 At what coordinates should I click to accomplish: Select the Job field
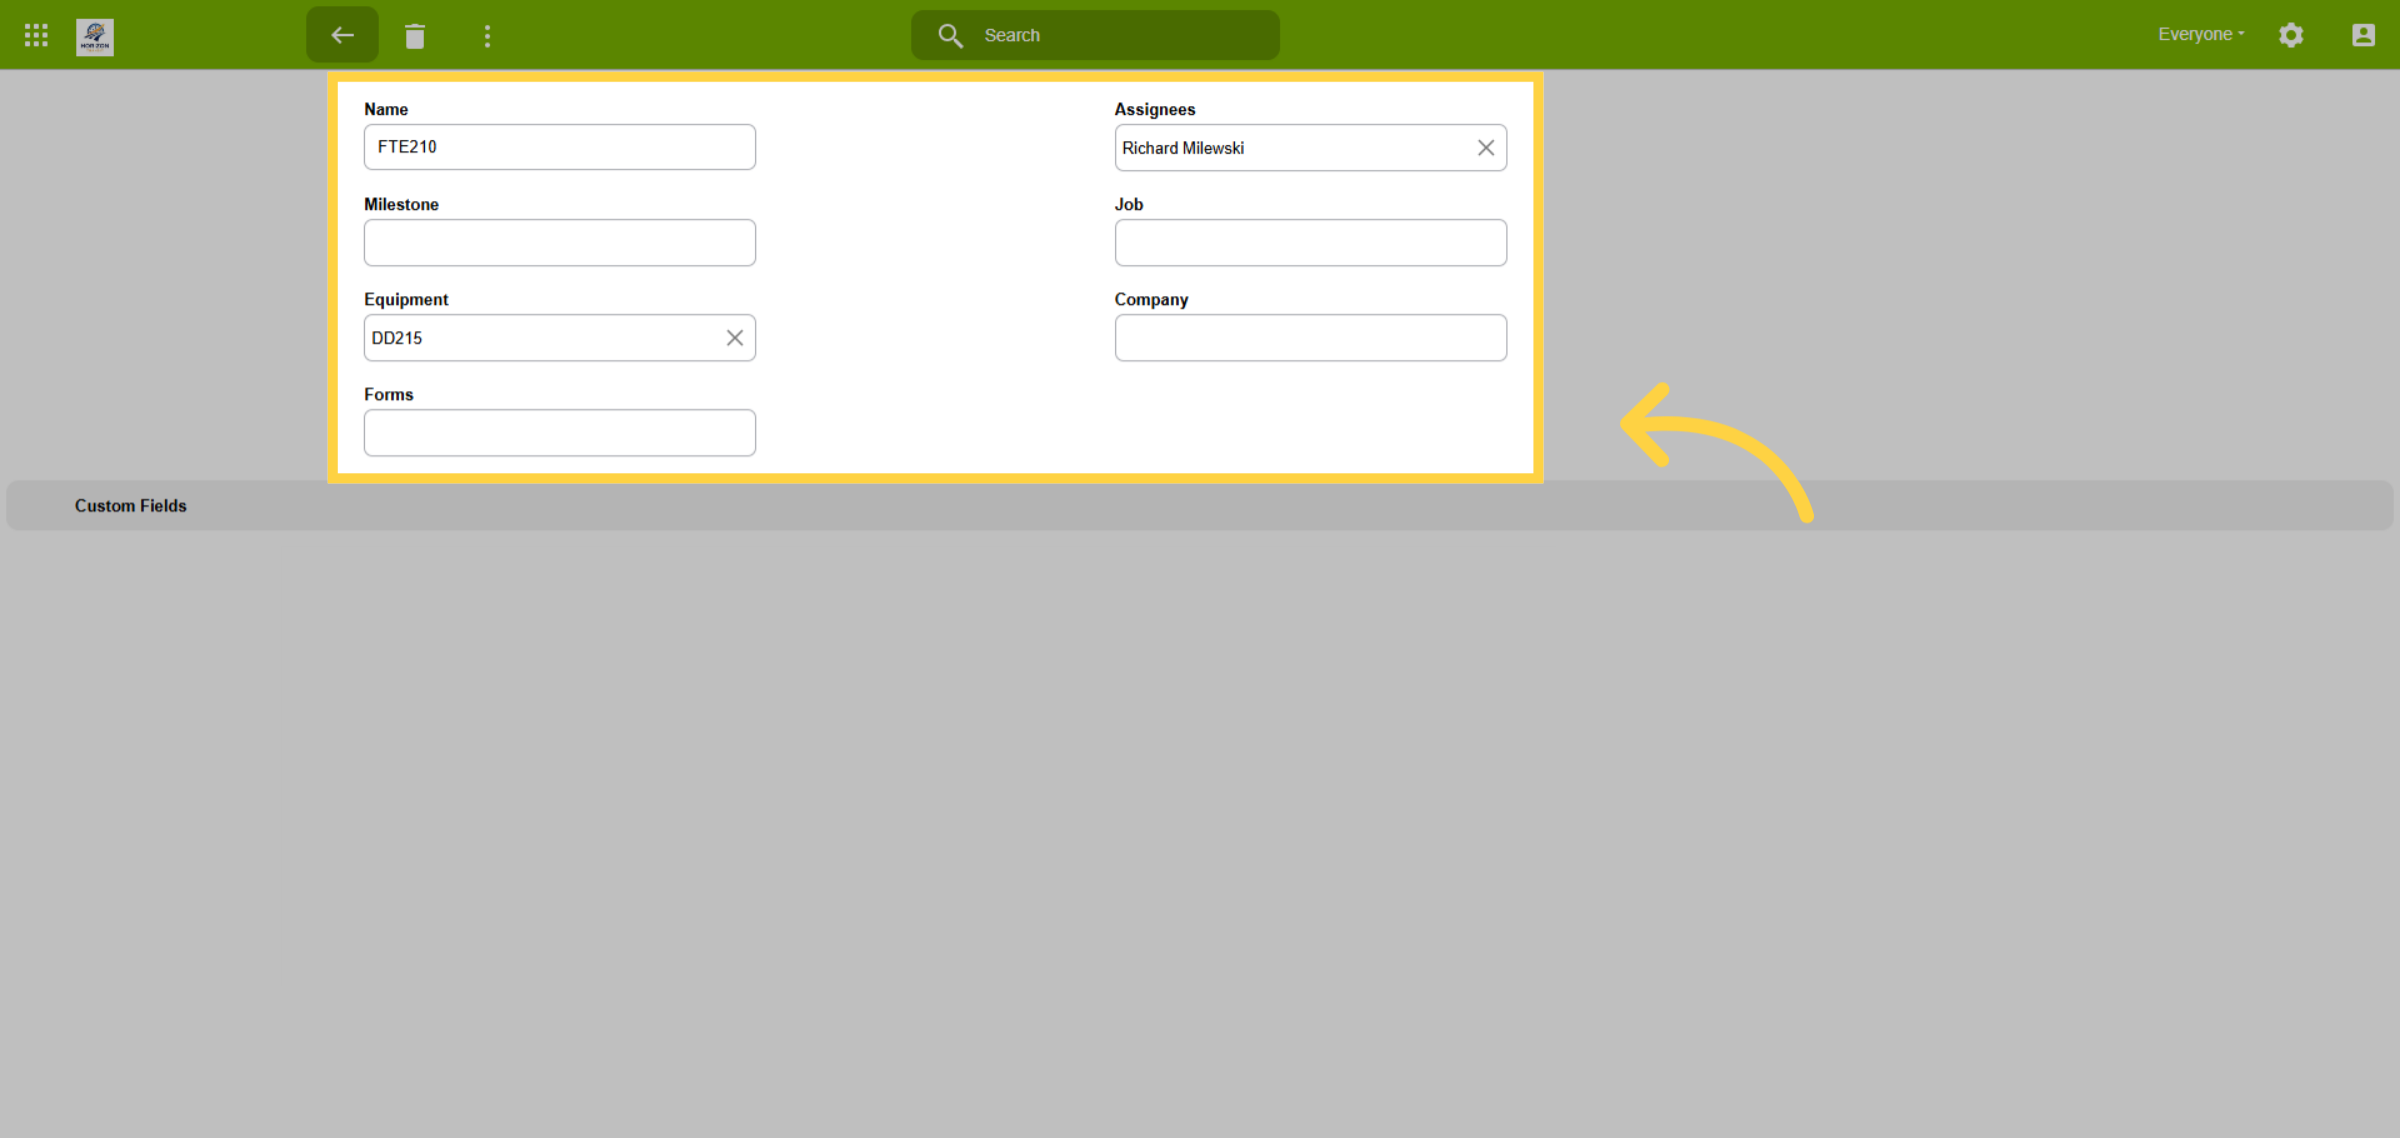(x=1311, y=243)
